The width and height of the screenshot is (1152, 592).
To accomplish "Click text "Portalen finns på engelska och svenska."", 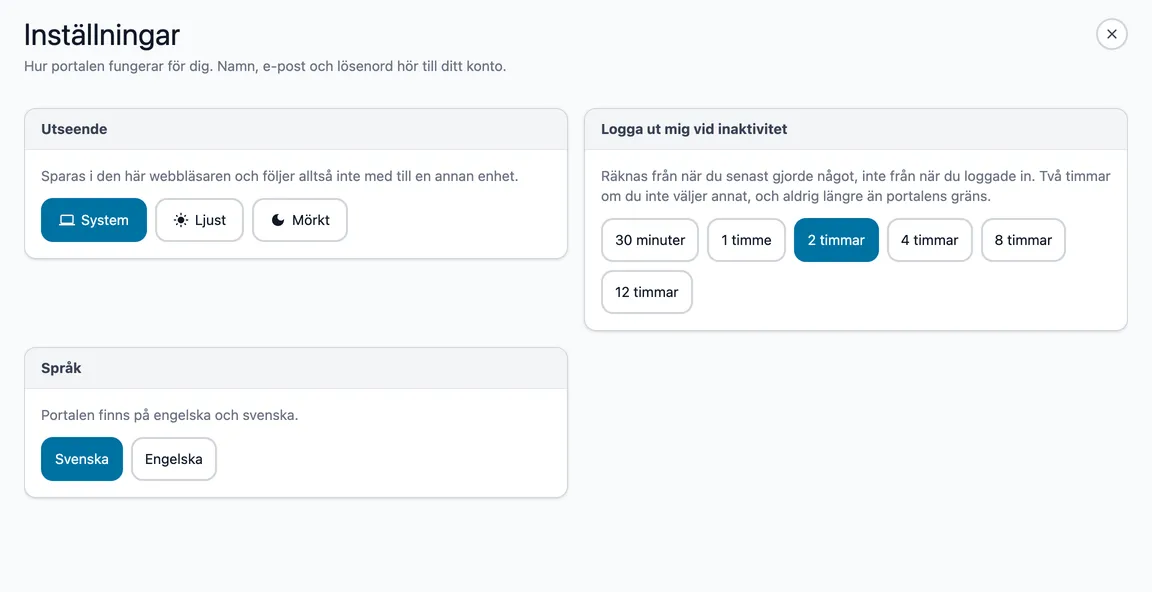I will (170, 415).
